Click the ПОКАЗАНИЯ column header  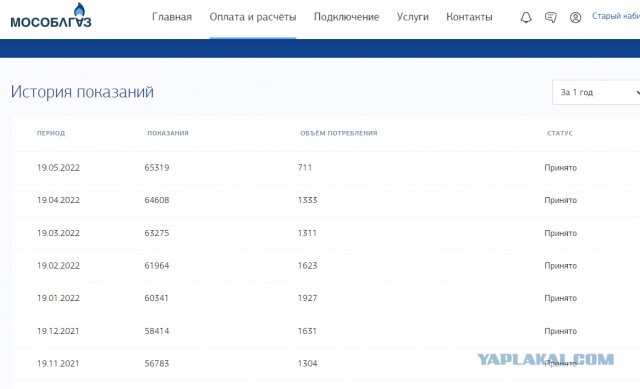point(168,133)
